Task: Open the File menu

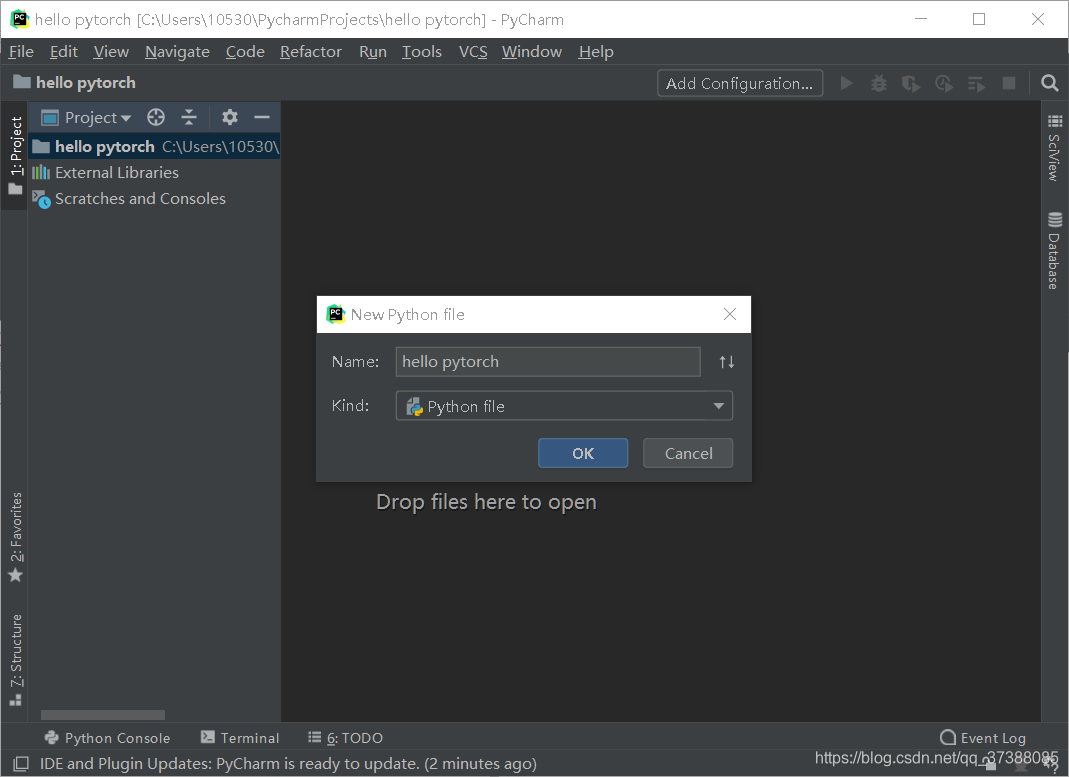Action: pyautogui.click(x=21, y=52)
